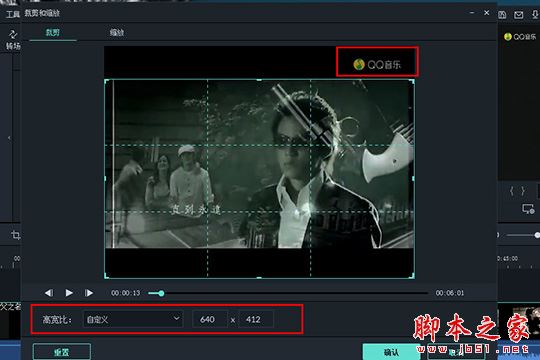Click the left-middle crop edge handle

click(x=105, y=178)
